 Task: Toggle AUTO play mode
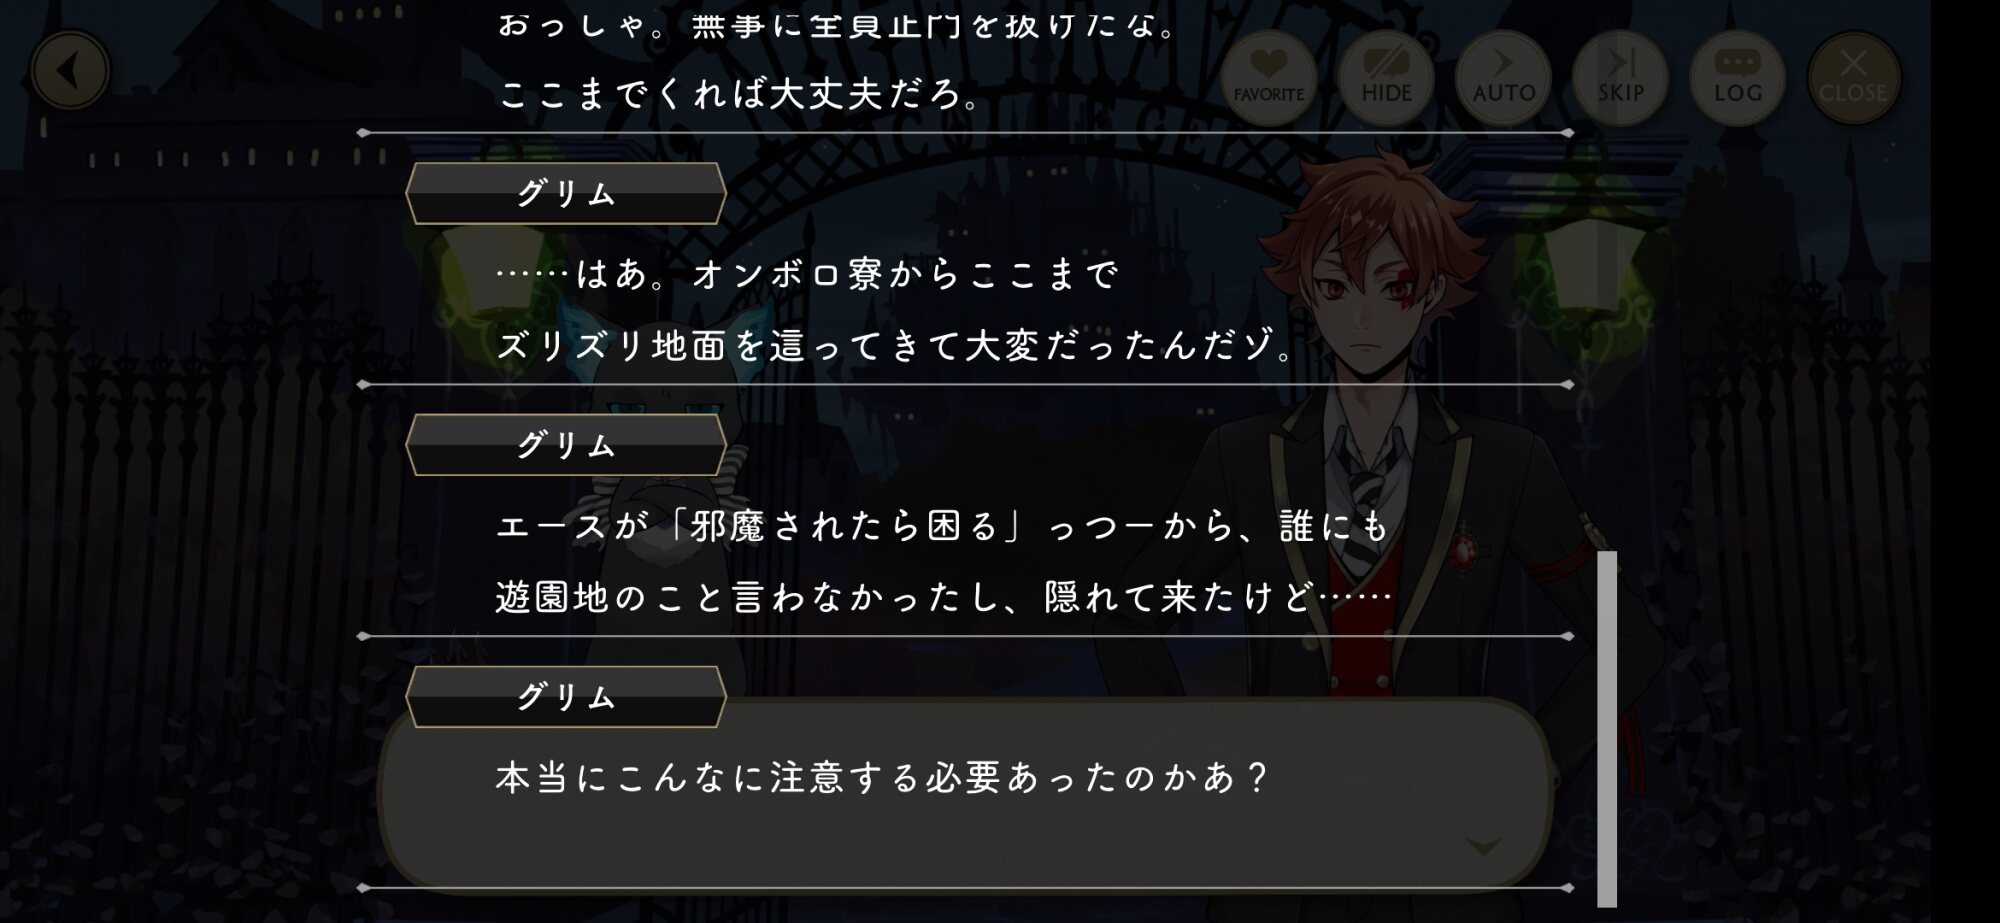1503,77
